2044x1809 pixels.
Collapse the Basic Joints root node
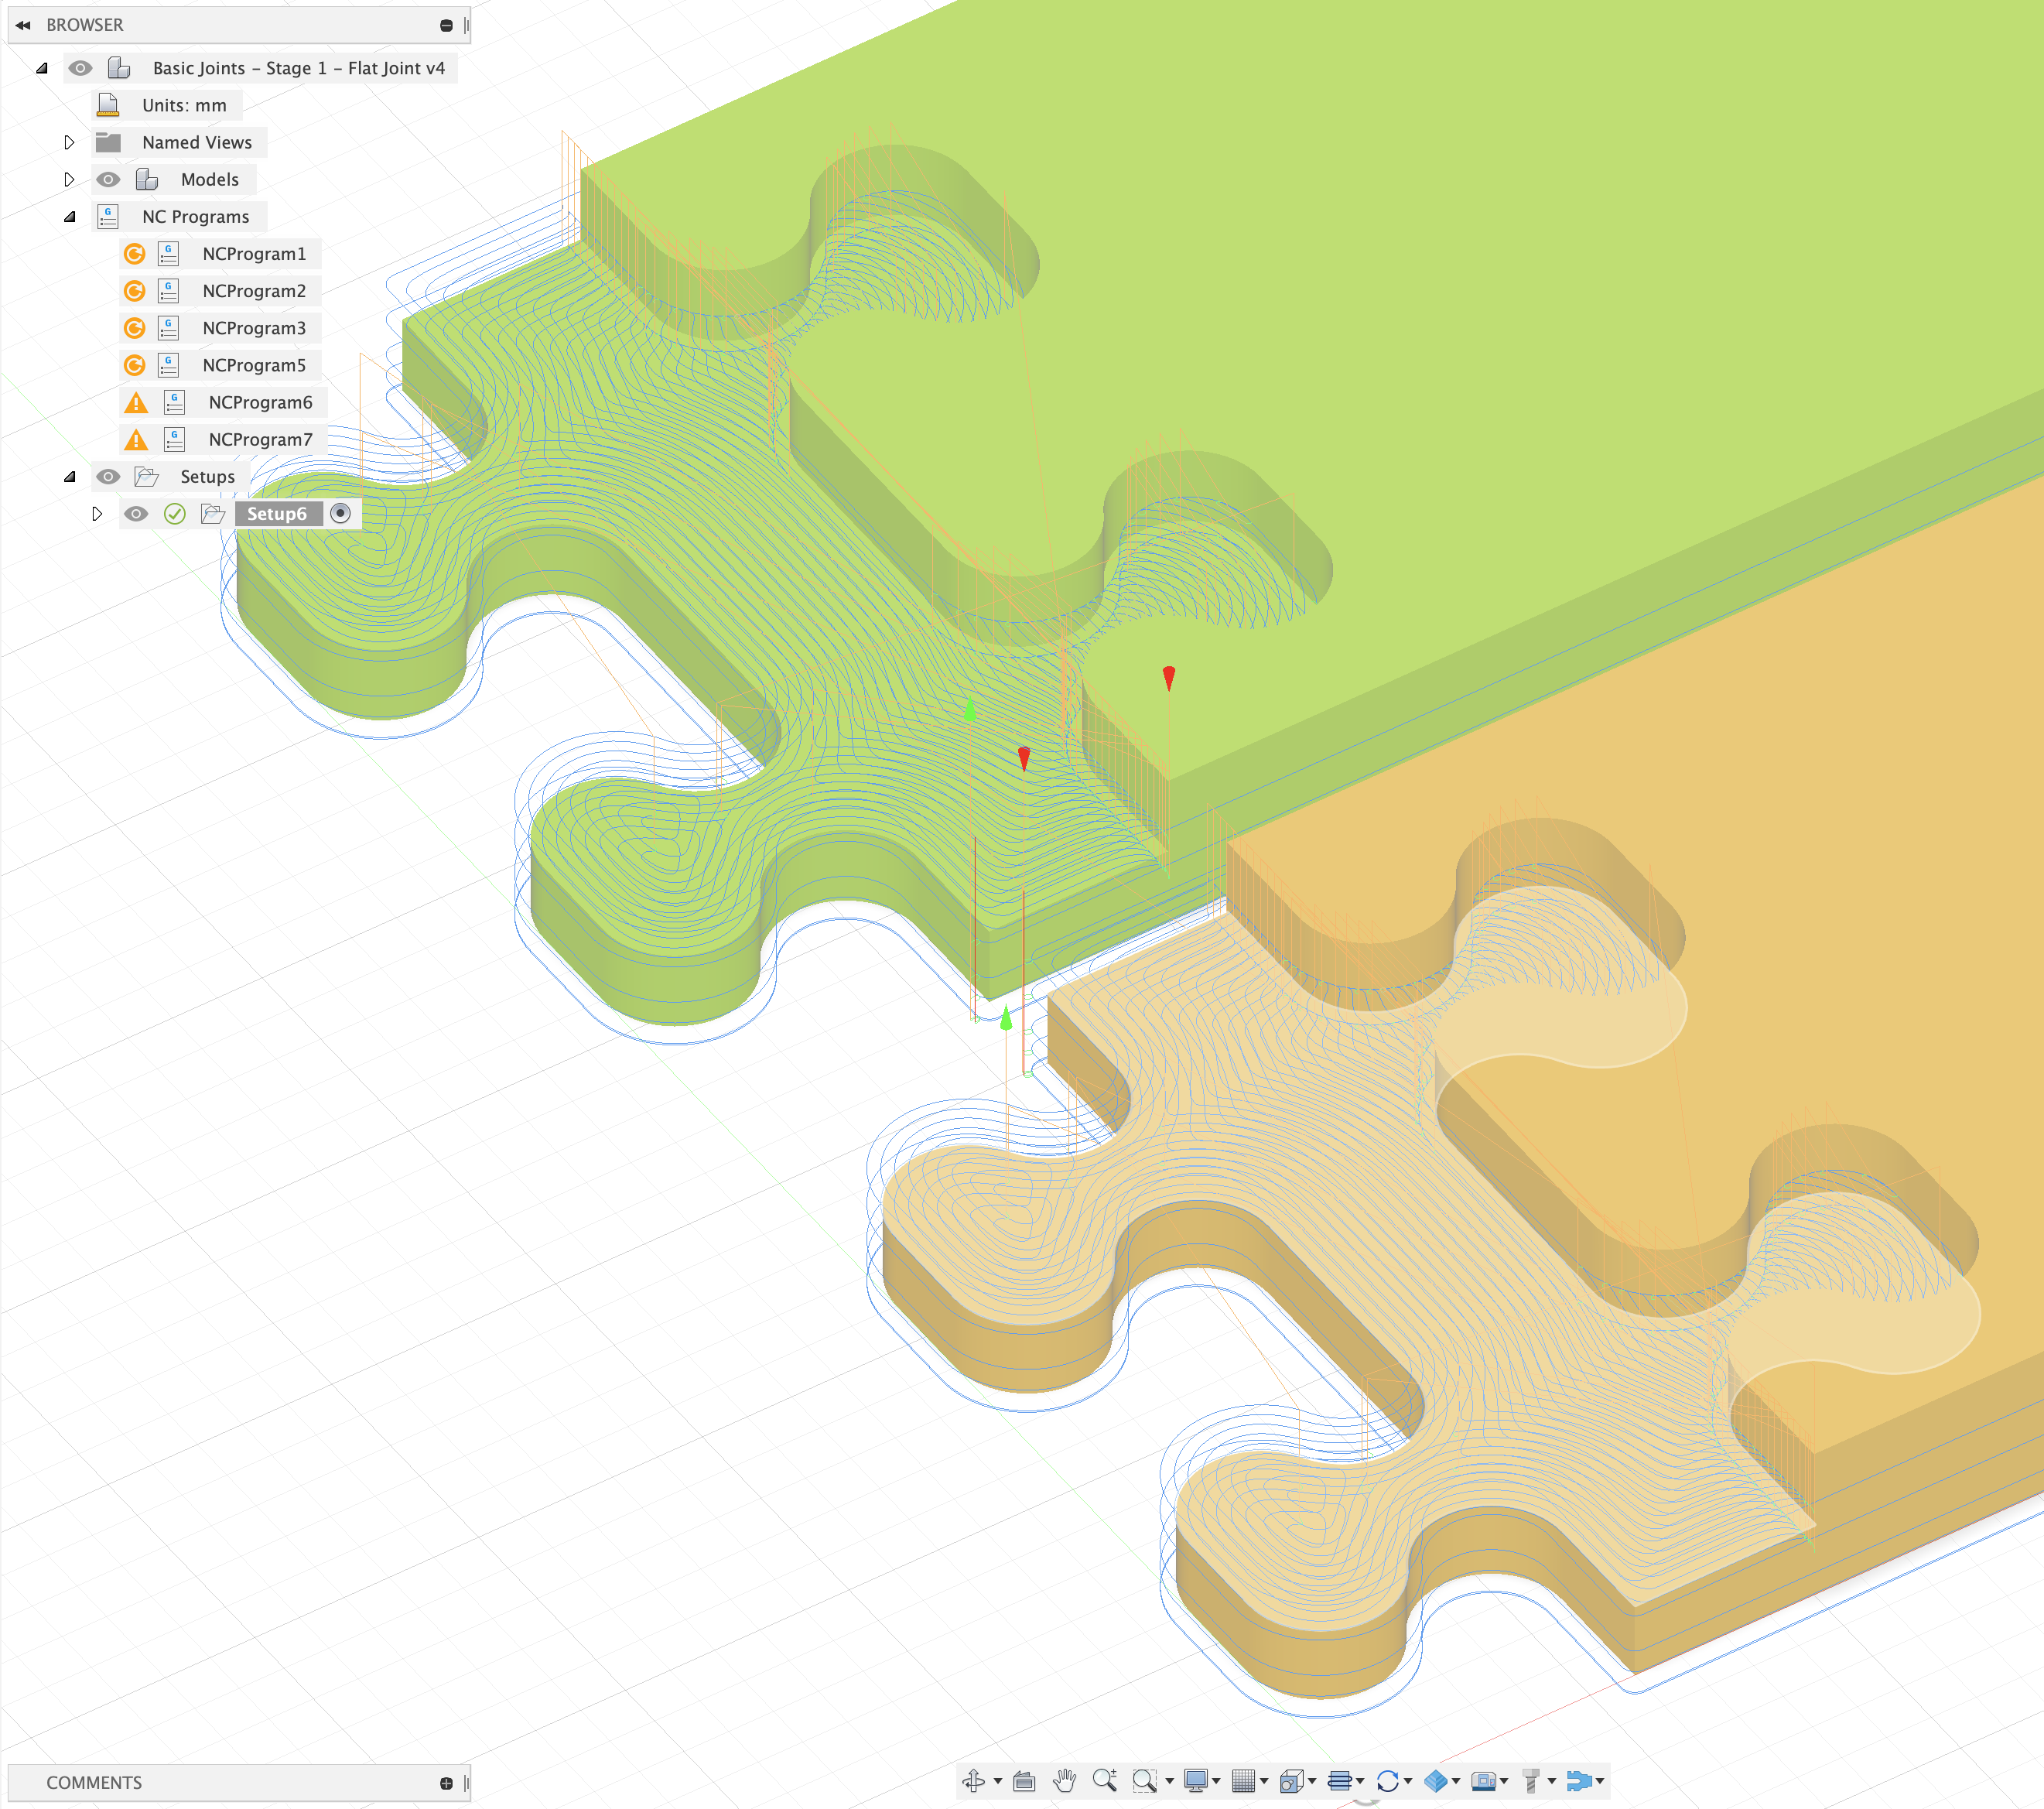[x=42, y=68]
